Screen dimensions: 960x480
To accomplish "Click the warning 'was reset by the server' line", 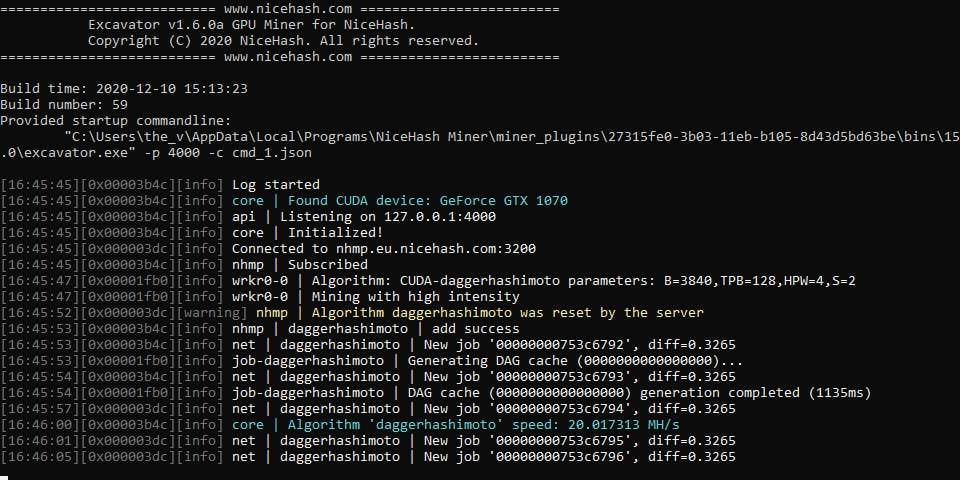I will (352, 313).
